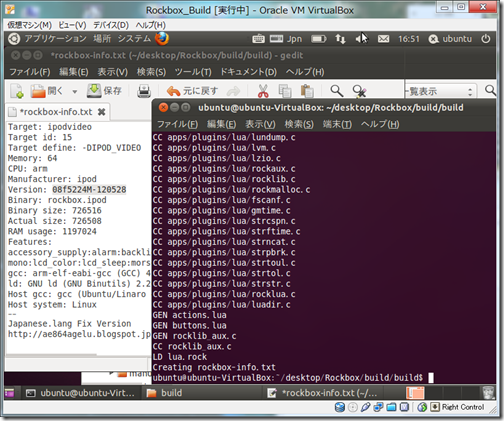Open VirtualBox ヘルプ(H) menu
This screenshot has height=421, width=504.
point(150,25)
